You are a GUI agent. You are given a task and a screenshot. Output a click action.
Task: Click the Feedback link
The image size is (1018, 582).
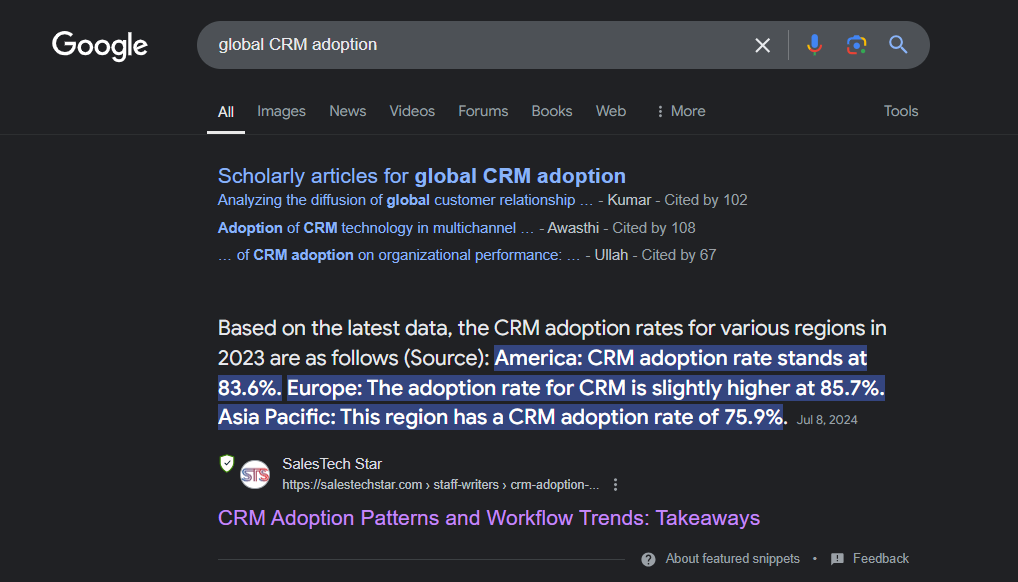pos(880,559)
